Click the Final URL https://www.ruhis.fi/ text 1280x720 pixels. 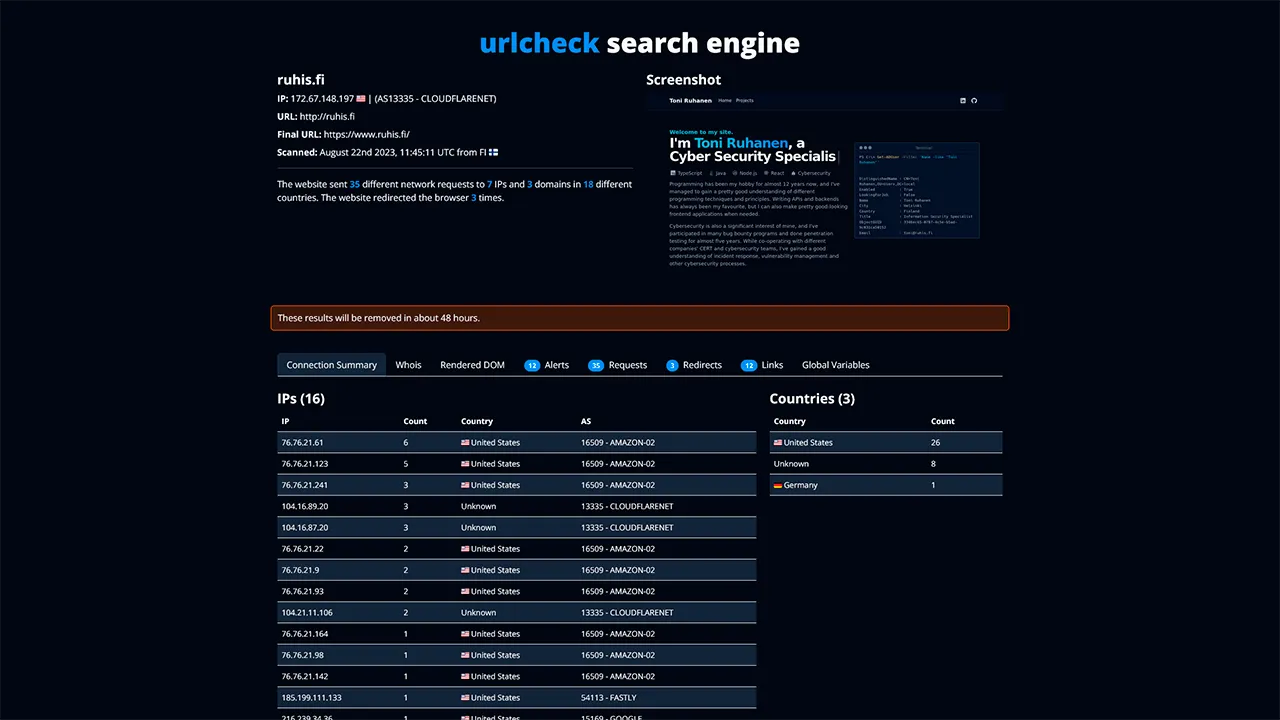(x=366, y=135)
